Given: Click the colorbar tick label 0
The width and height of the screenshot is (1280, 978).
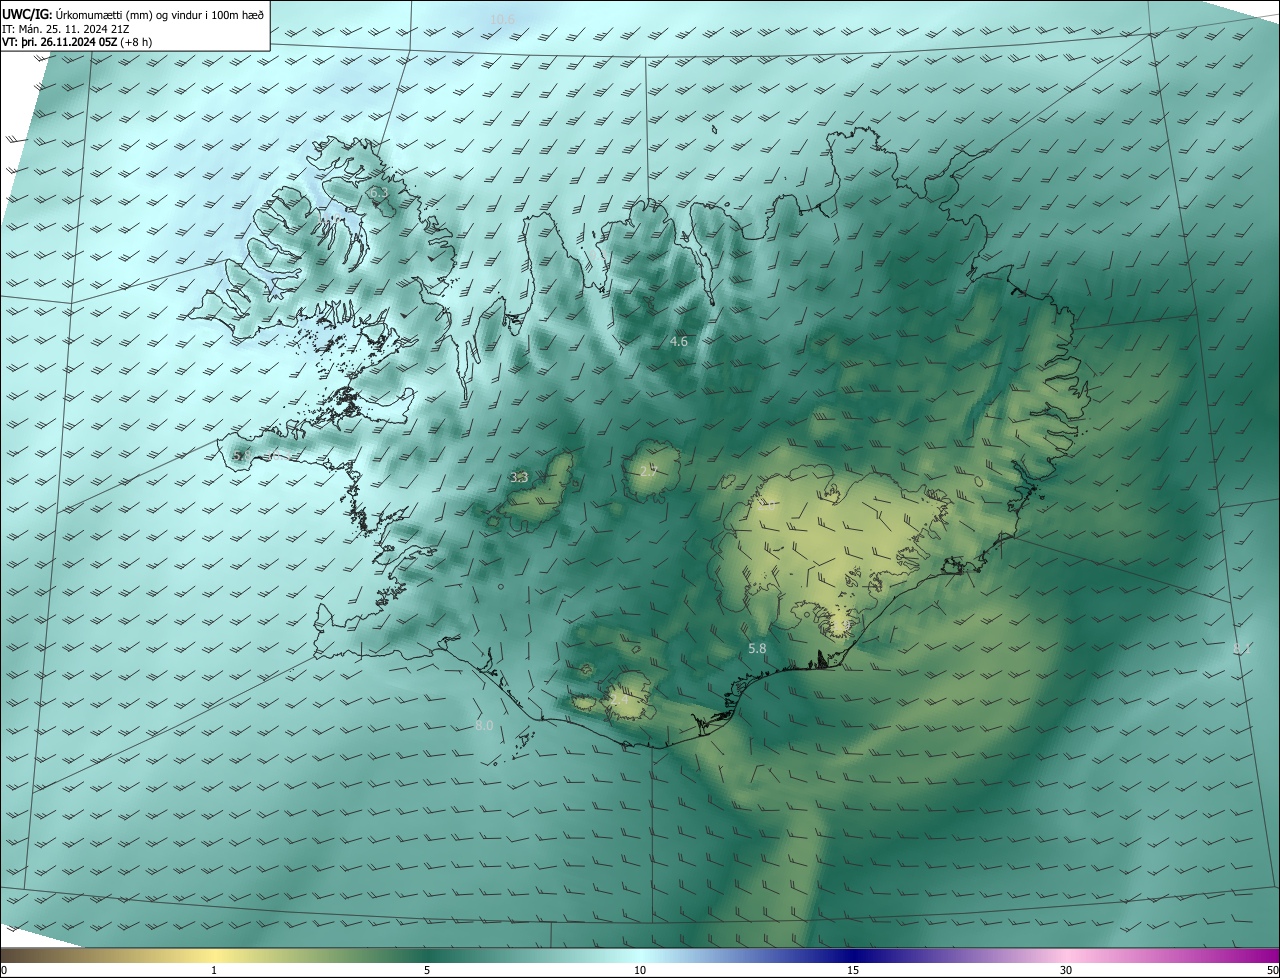Looking at the screenshot, I should [3, 970].
